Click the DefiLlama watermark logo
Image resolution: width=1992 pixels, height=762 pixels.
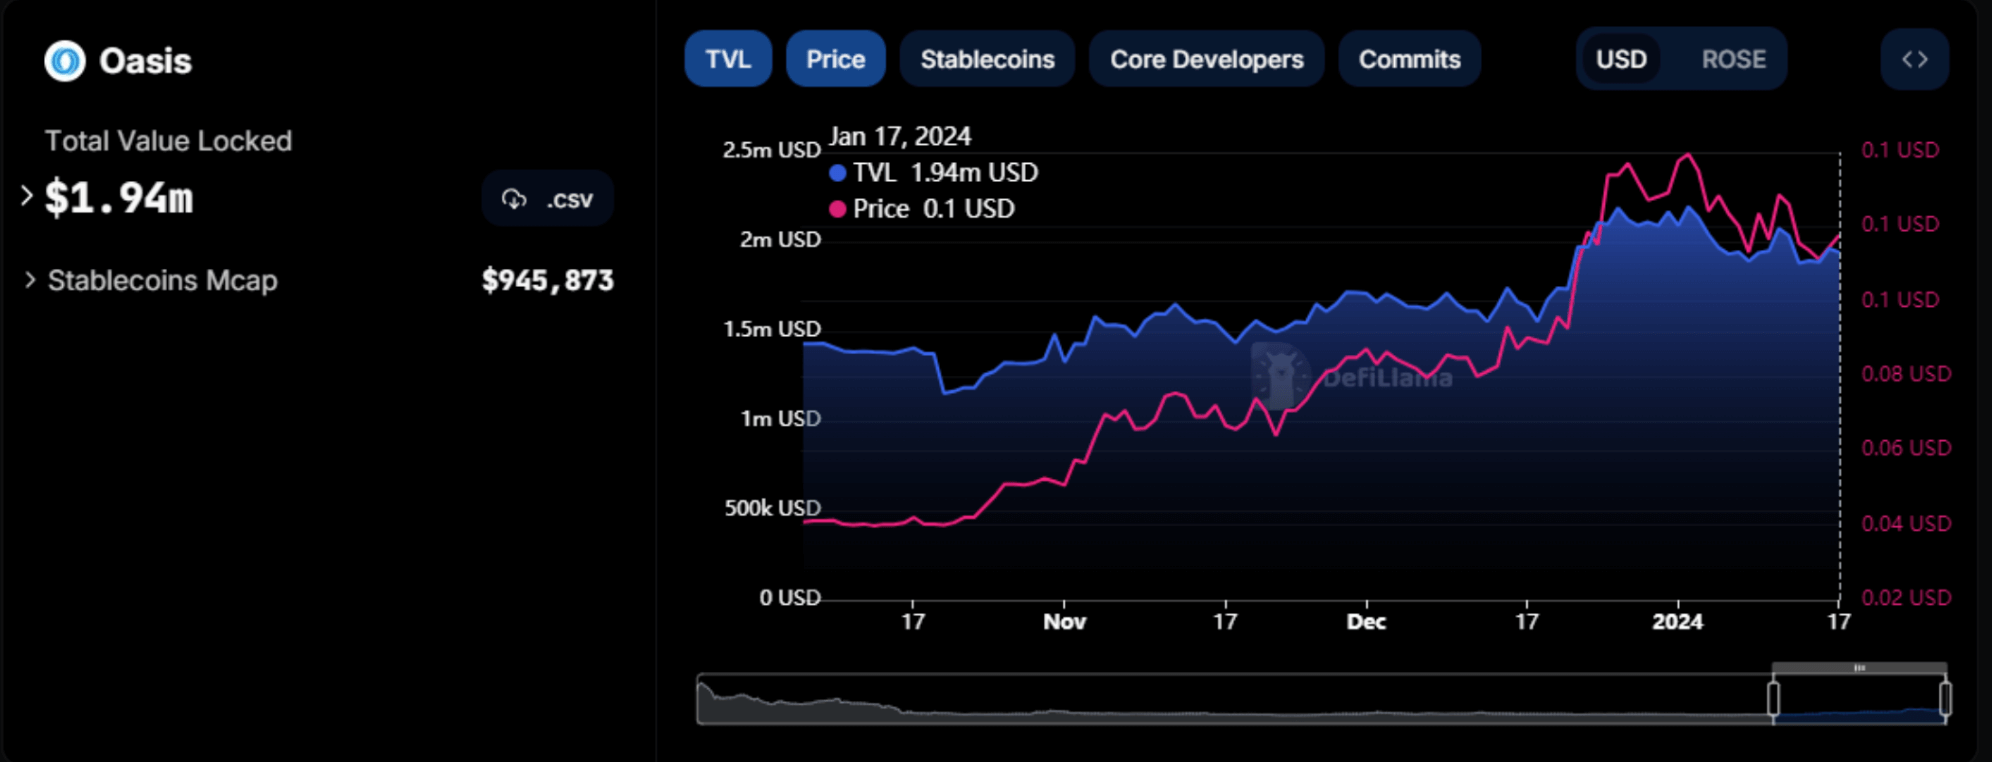[1281, 375]
